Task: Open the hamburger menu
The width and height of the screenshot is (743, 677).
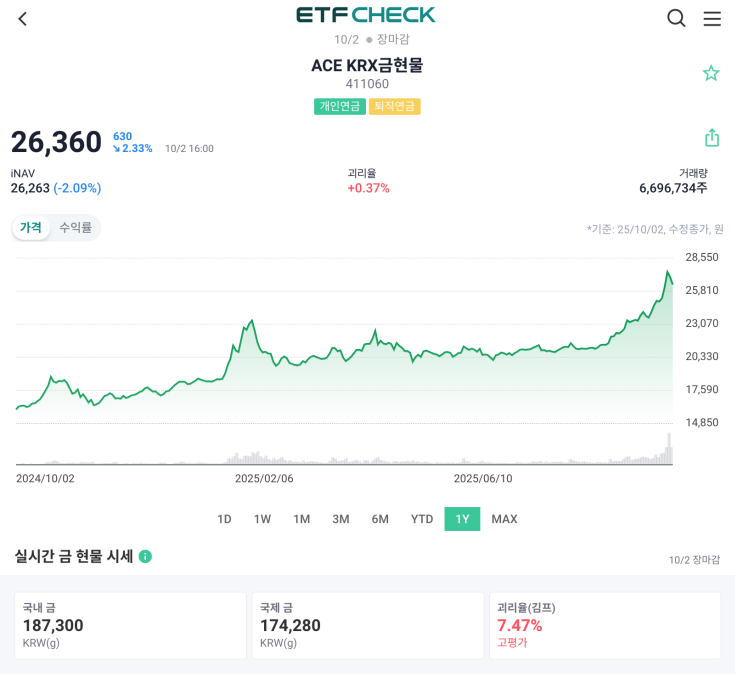Action: click(x=712, y=18)
